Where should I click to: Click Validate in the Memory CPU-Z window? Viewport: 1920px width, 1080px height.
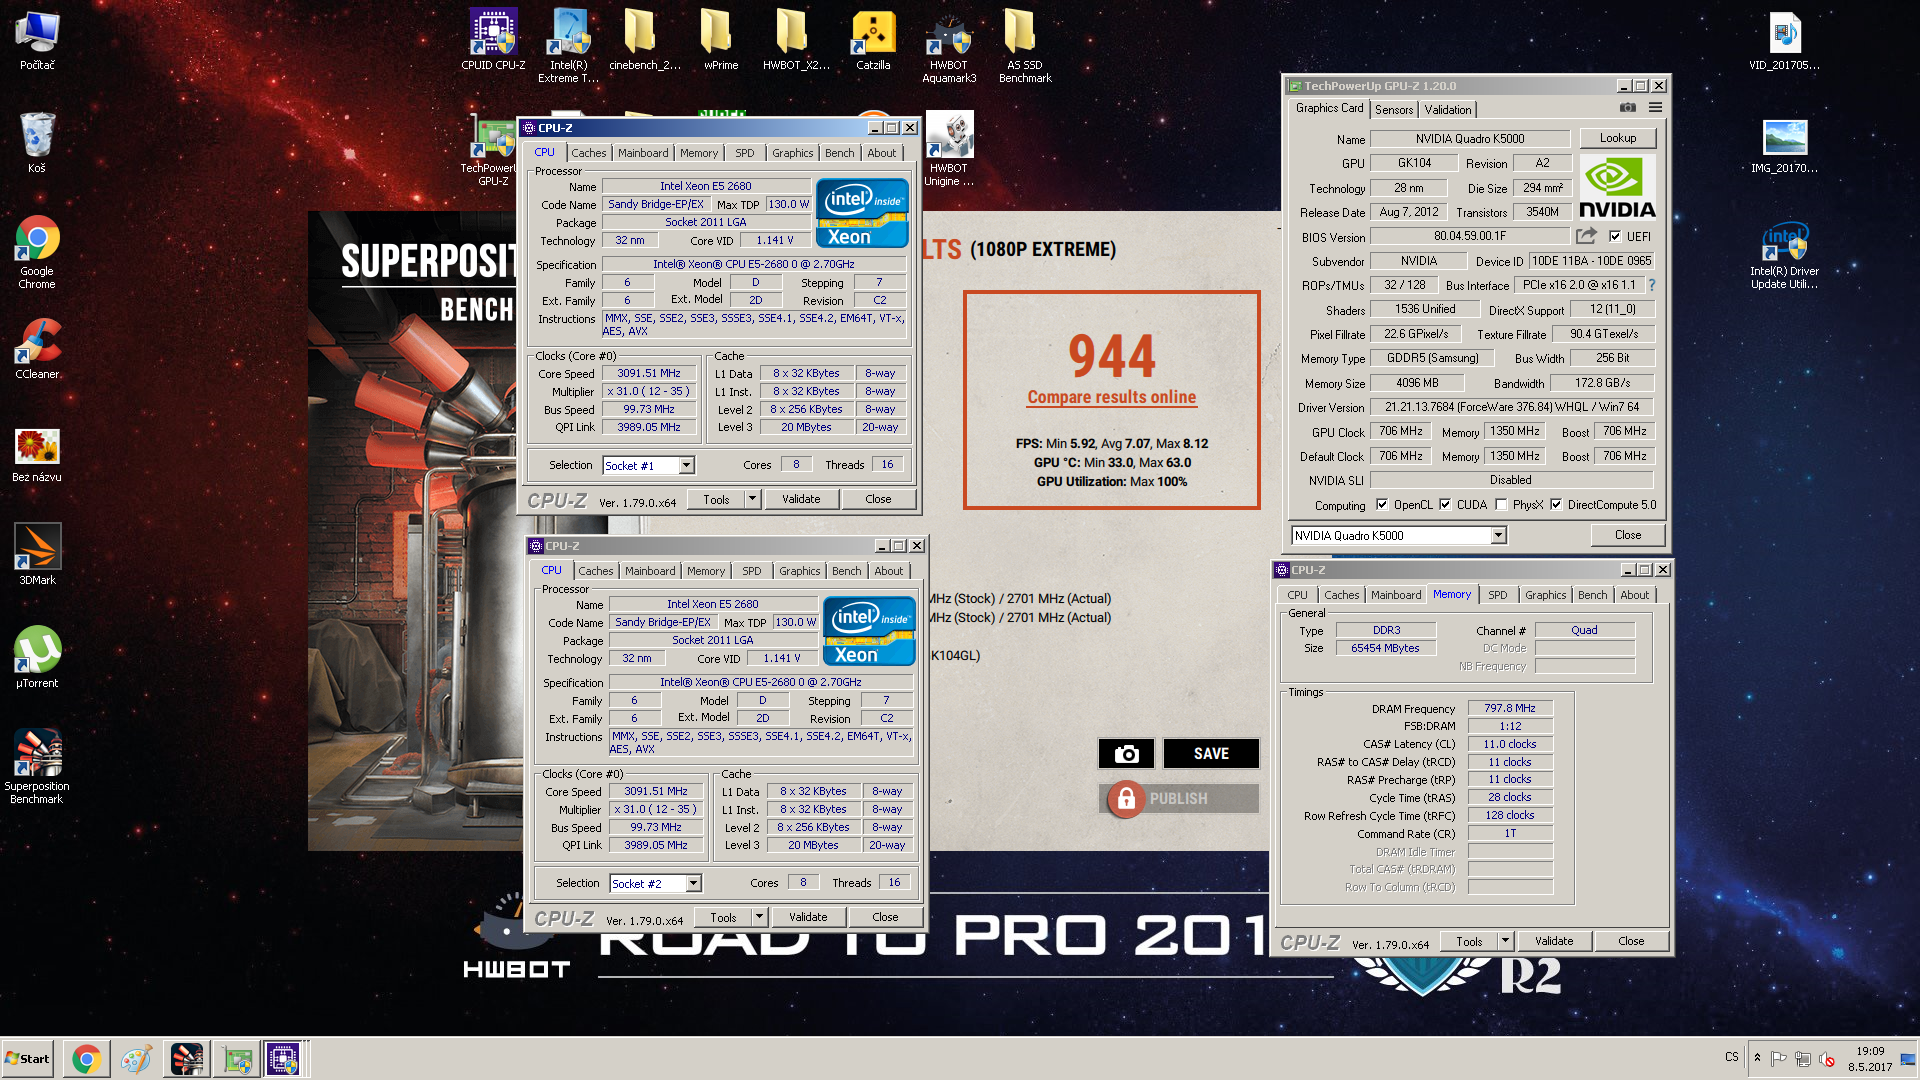pos(1554,941)
